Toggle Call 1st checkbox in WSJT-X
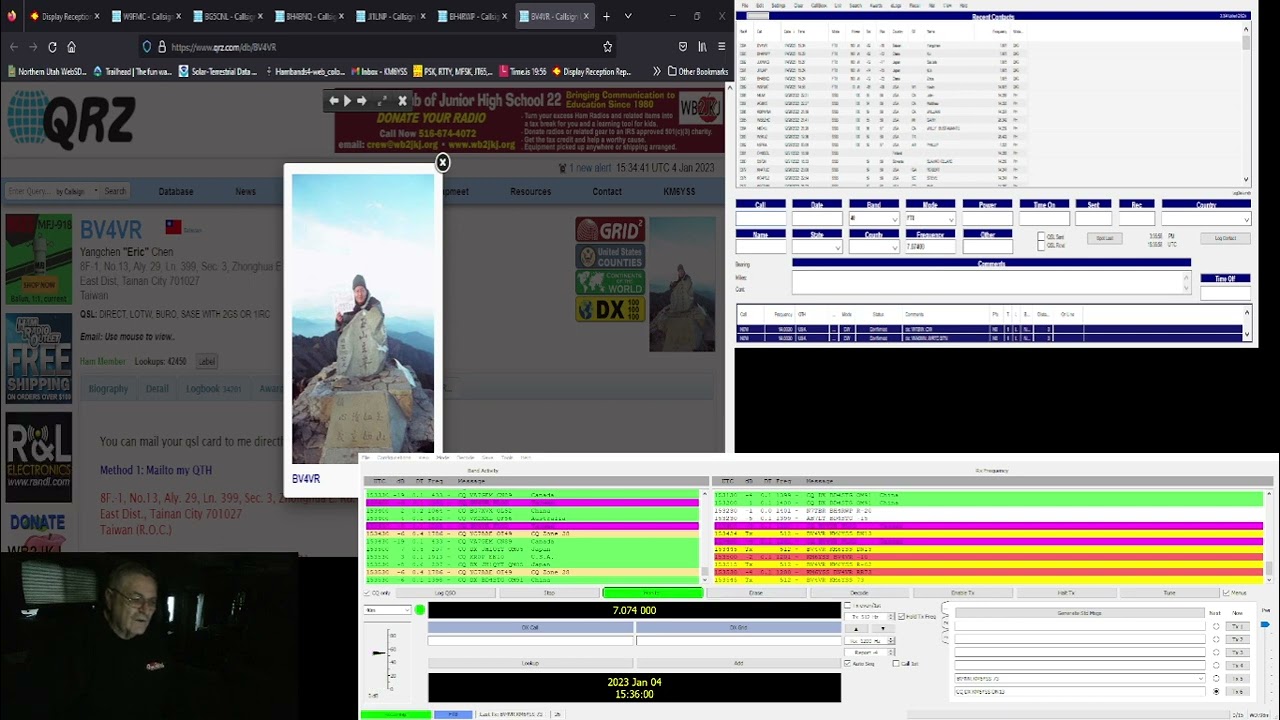Viewport: 1280px width, 720px height. click(x=897, y=663)
